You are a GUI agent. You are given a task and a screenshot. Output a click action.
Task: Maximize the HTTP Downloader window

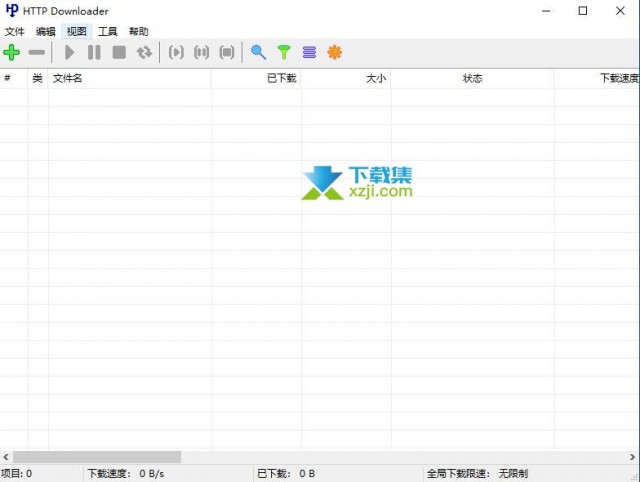(x=583, y=11)
